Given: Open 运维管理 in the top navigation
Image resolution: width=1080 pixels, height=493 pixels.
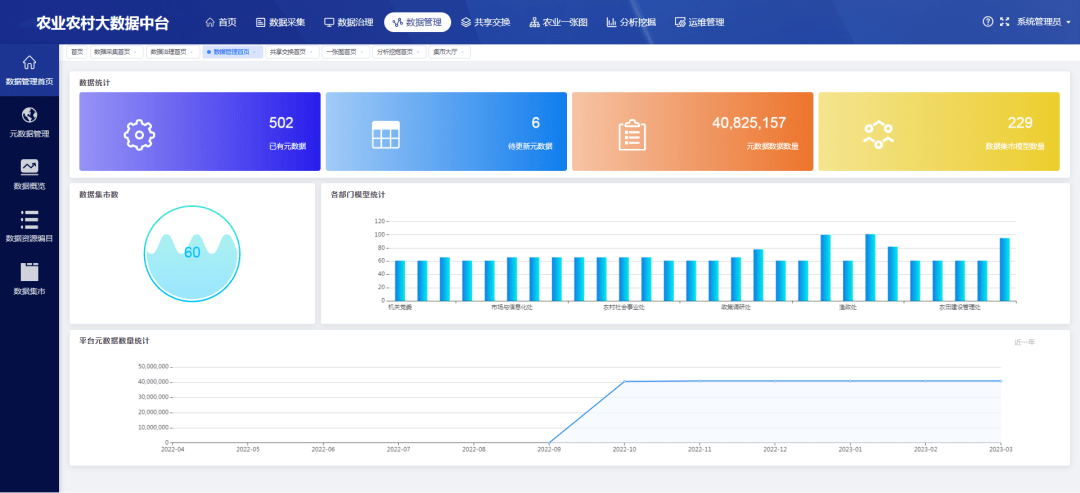Looking at the screenshot, I should pyautogui.click(x=699, y=22).
